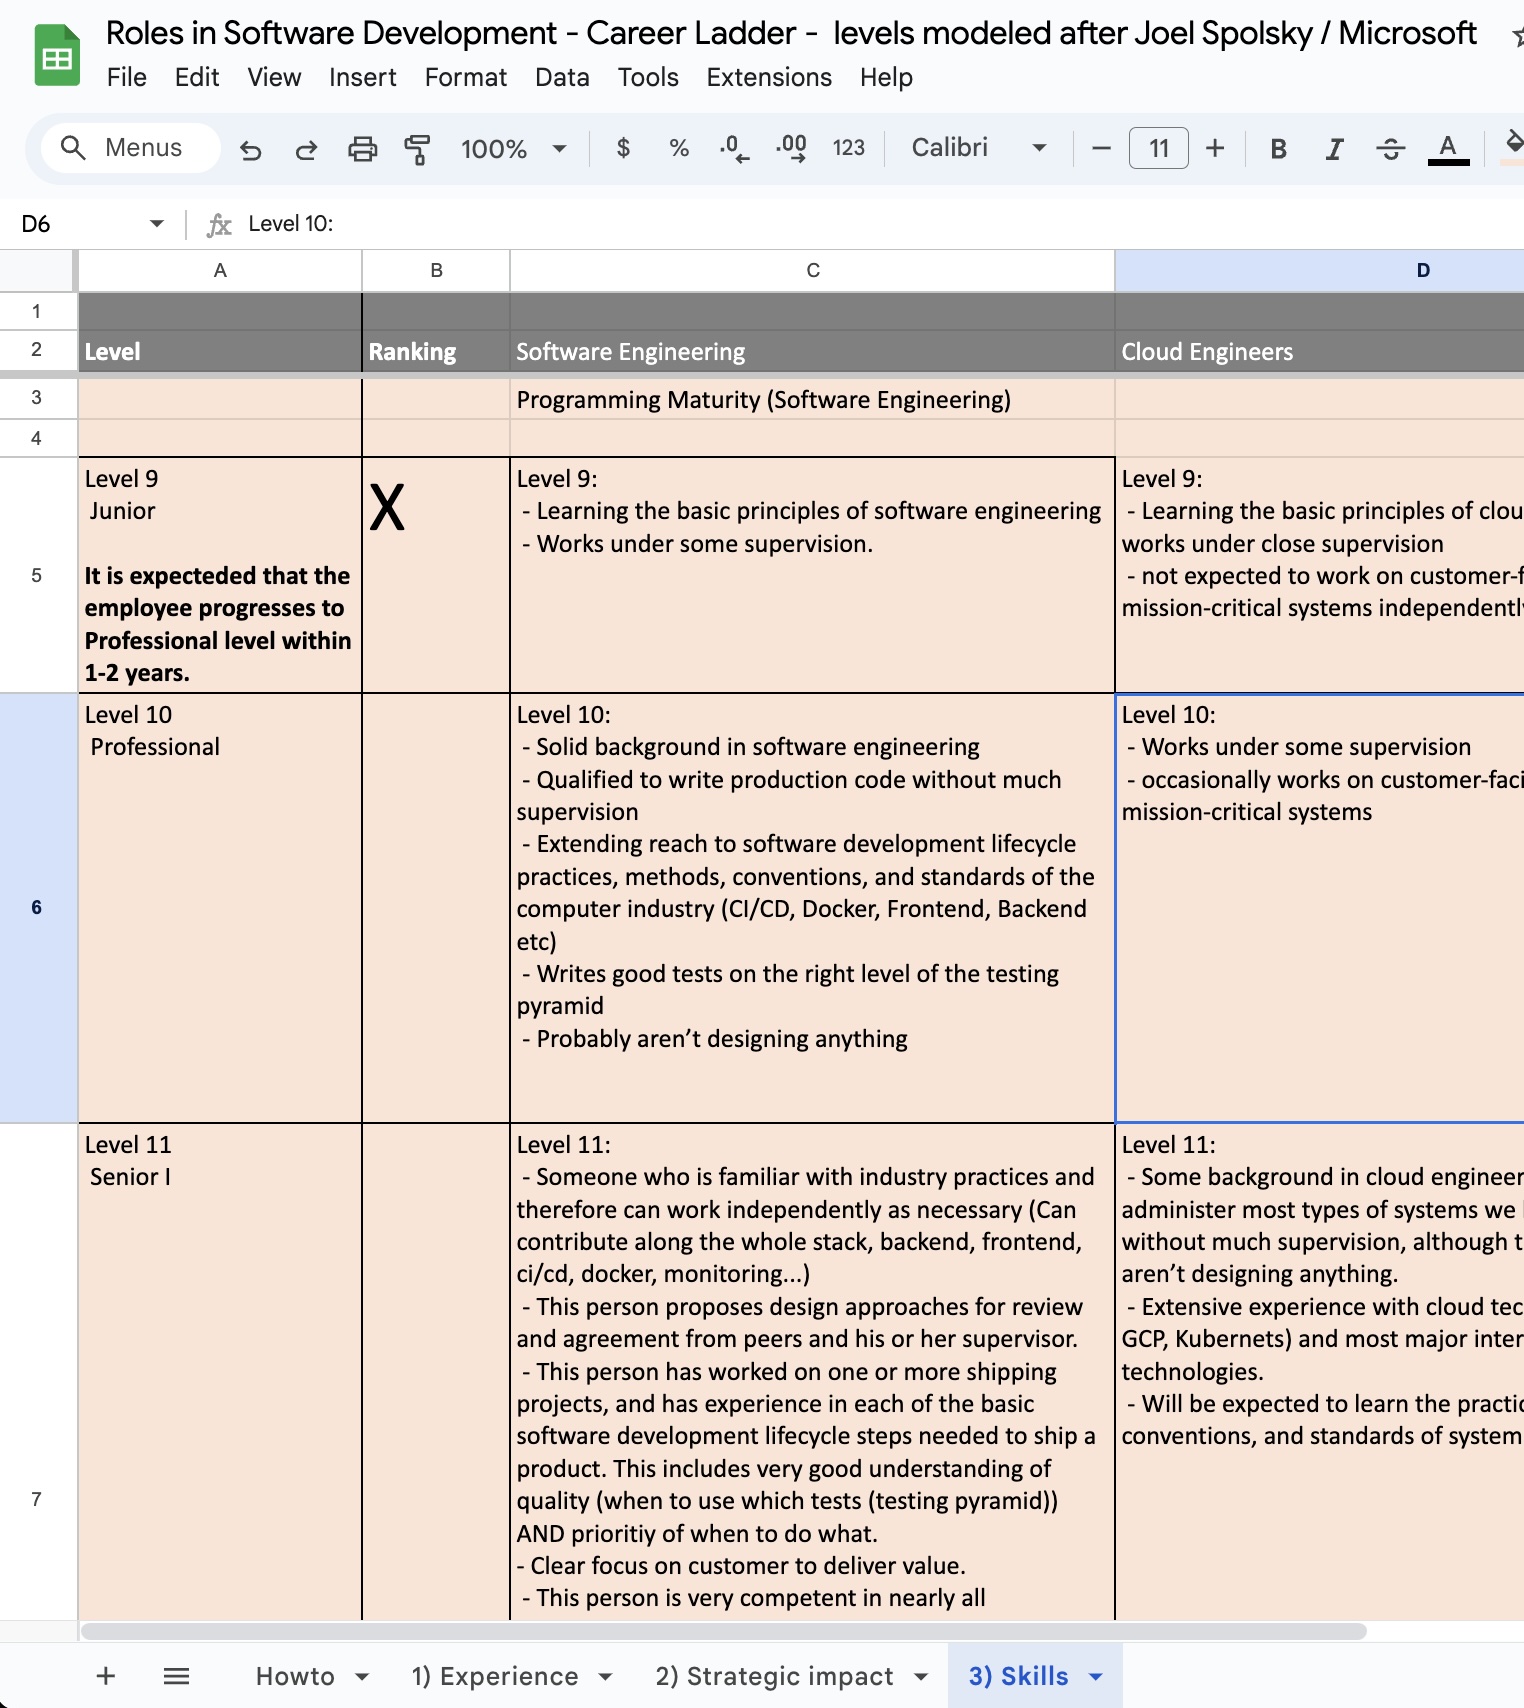Select the cell with large X
The width and height of the screenshot is (1524, 1708).
pyautogui.click(x=436, y=575)
